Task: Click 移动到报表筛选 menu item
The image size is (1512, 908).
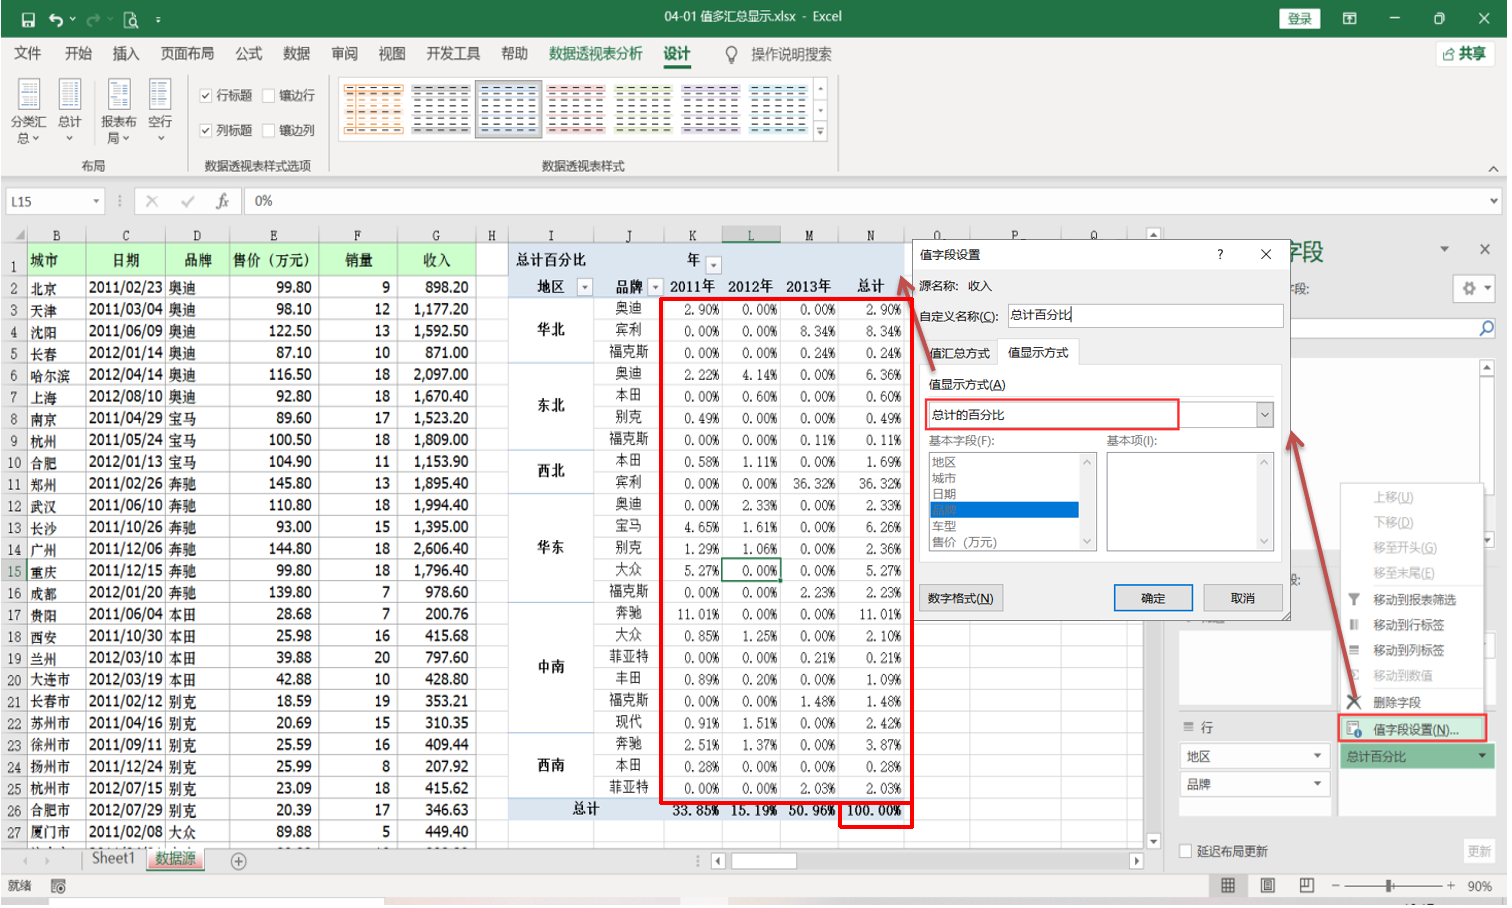Action: (x=1414, y=599)
